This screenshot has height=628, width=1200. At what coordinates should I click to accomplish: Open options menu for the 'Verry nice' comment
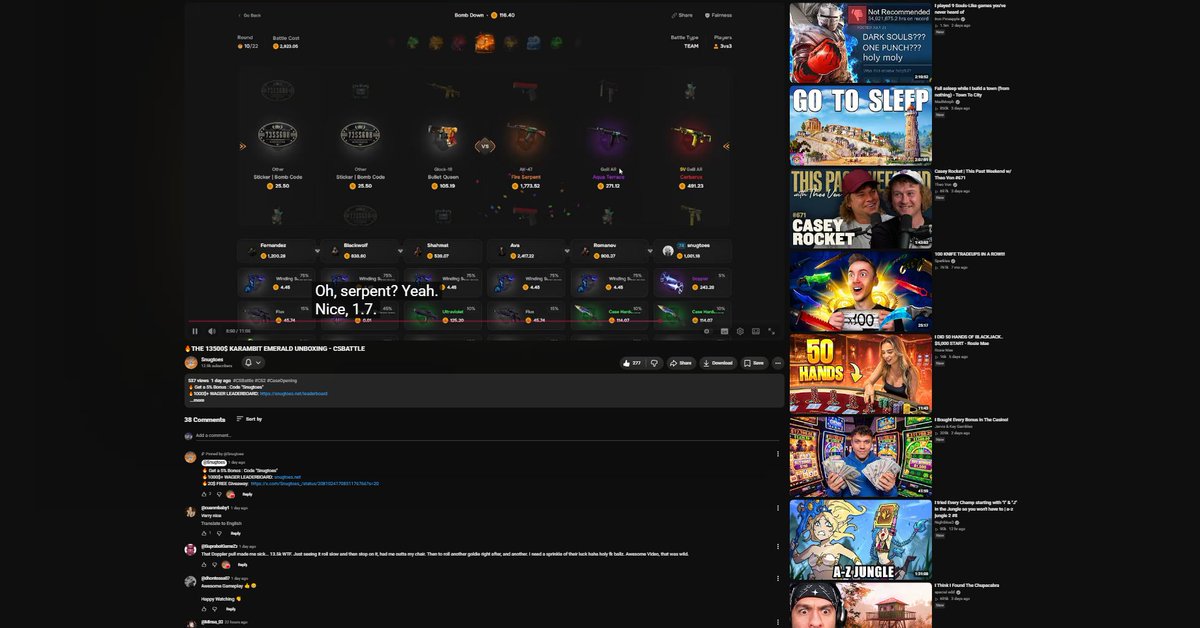pos(778,509)
